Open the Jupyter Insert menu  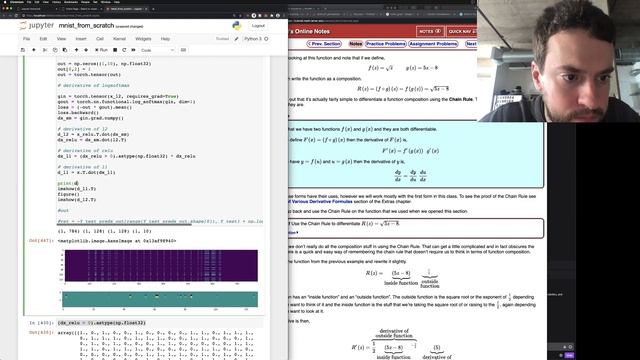[81, 39]
